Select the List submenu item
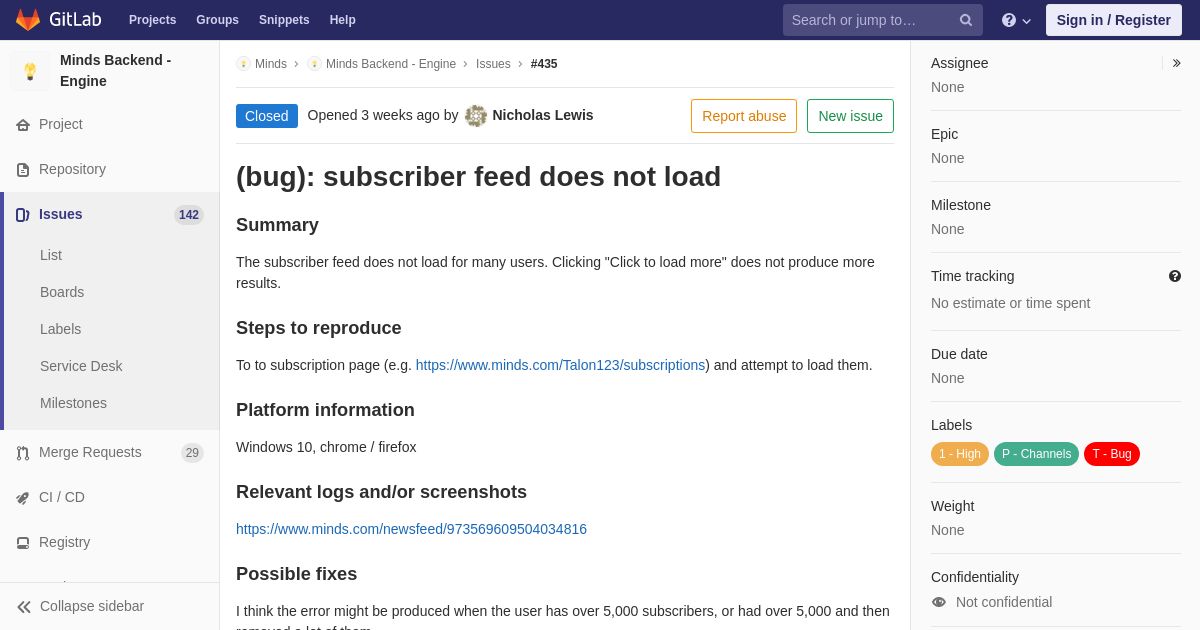1200x630 pixels. [51, 255]
